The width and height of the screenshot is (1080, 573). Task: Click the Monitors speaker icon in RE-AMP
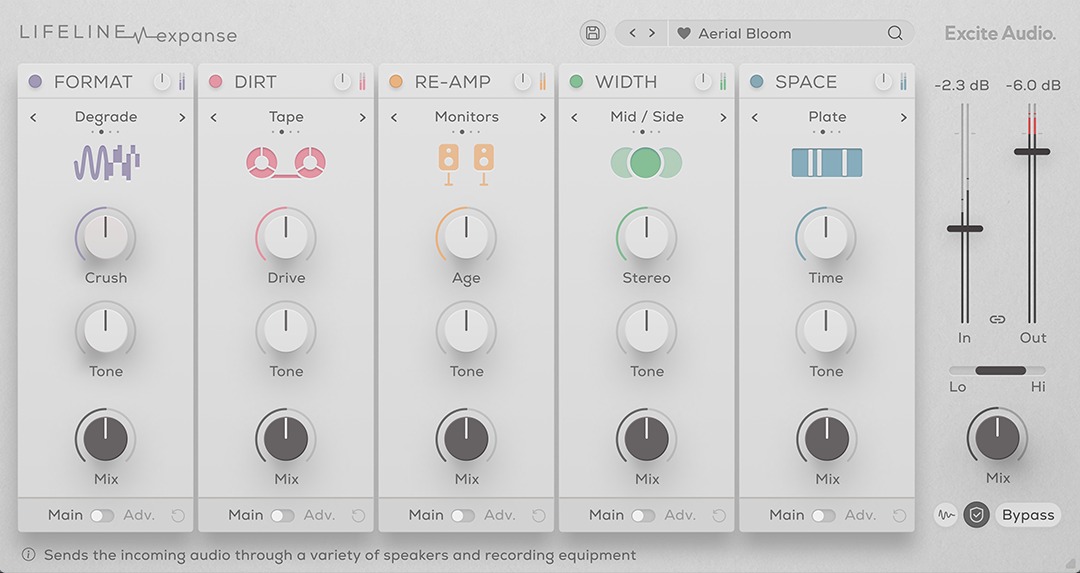[466, 162]
